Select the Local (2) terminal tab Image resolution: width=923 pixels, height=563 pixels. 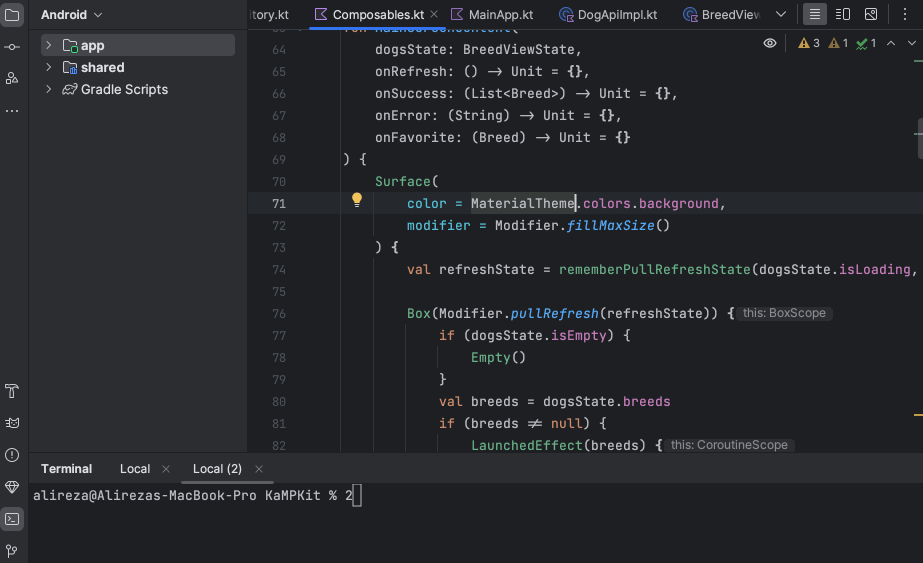coord(217,469)
